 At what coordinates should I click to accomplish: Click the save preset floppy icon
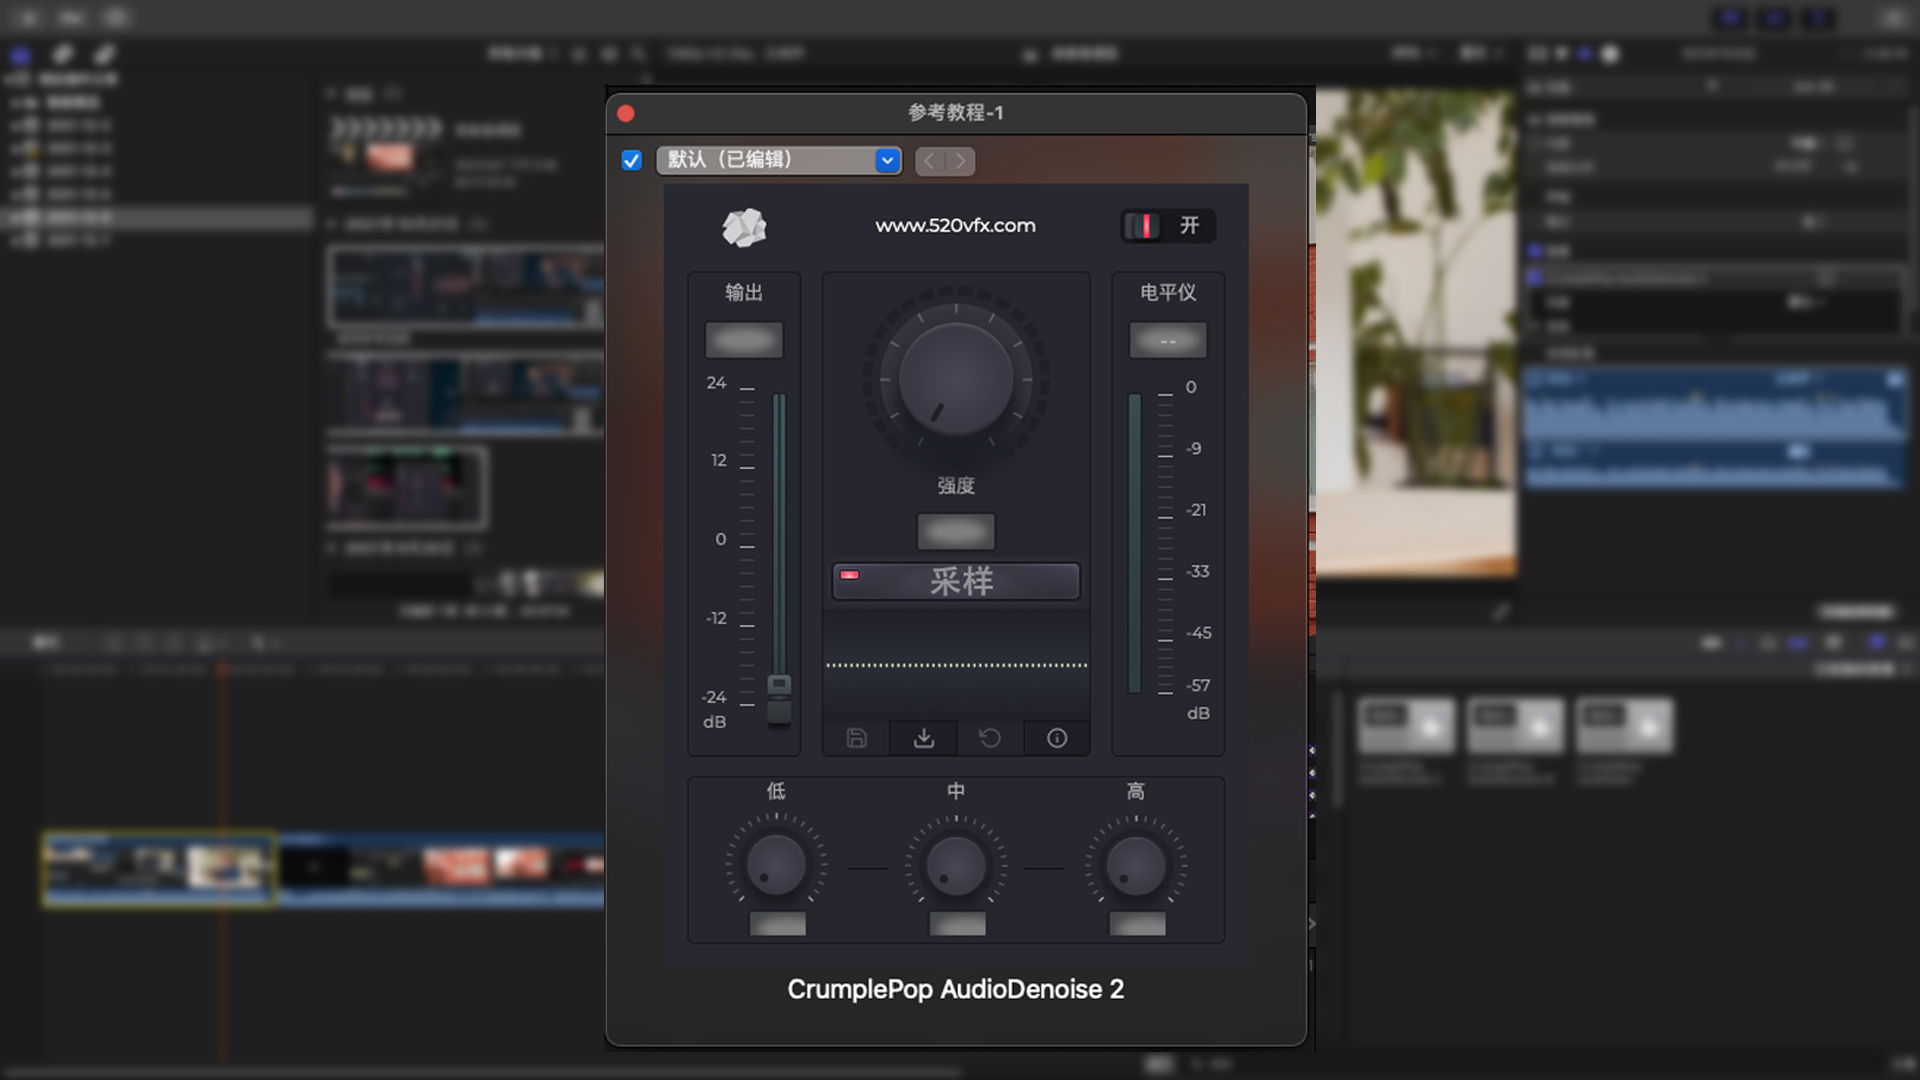coord(856,738)
